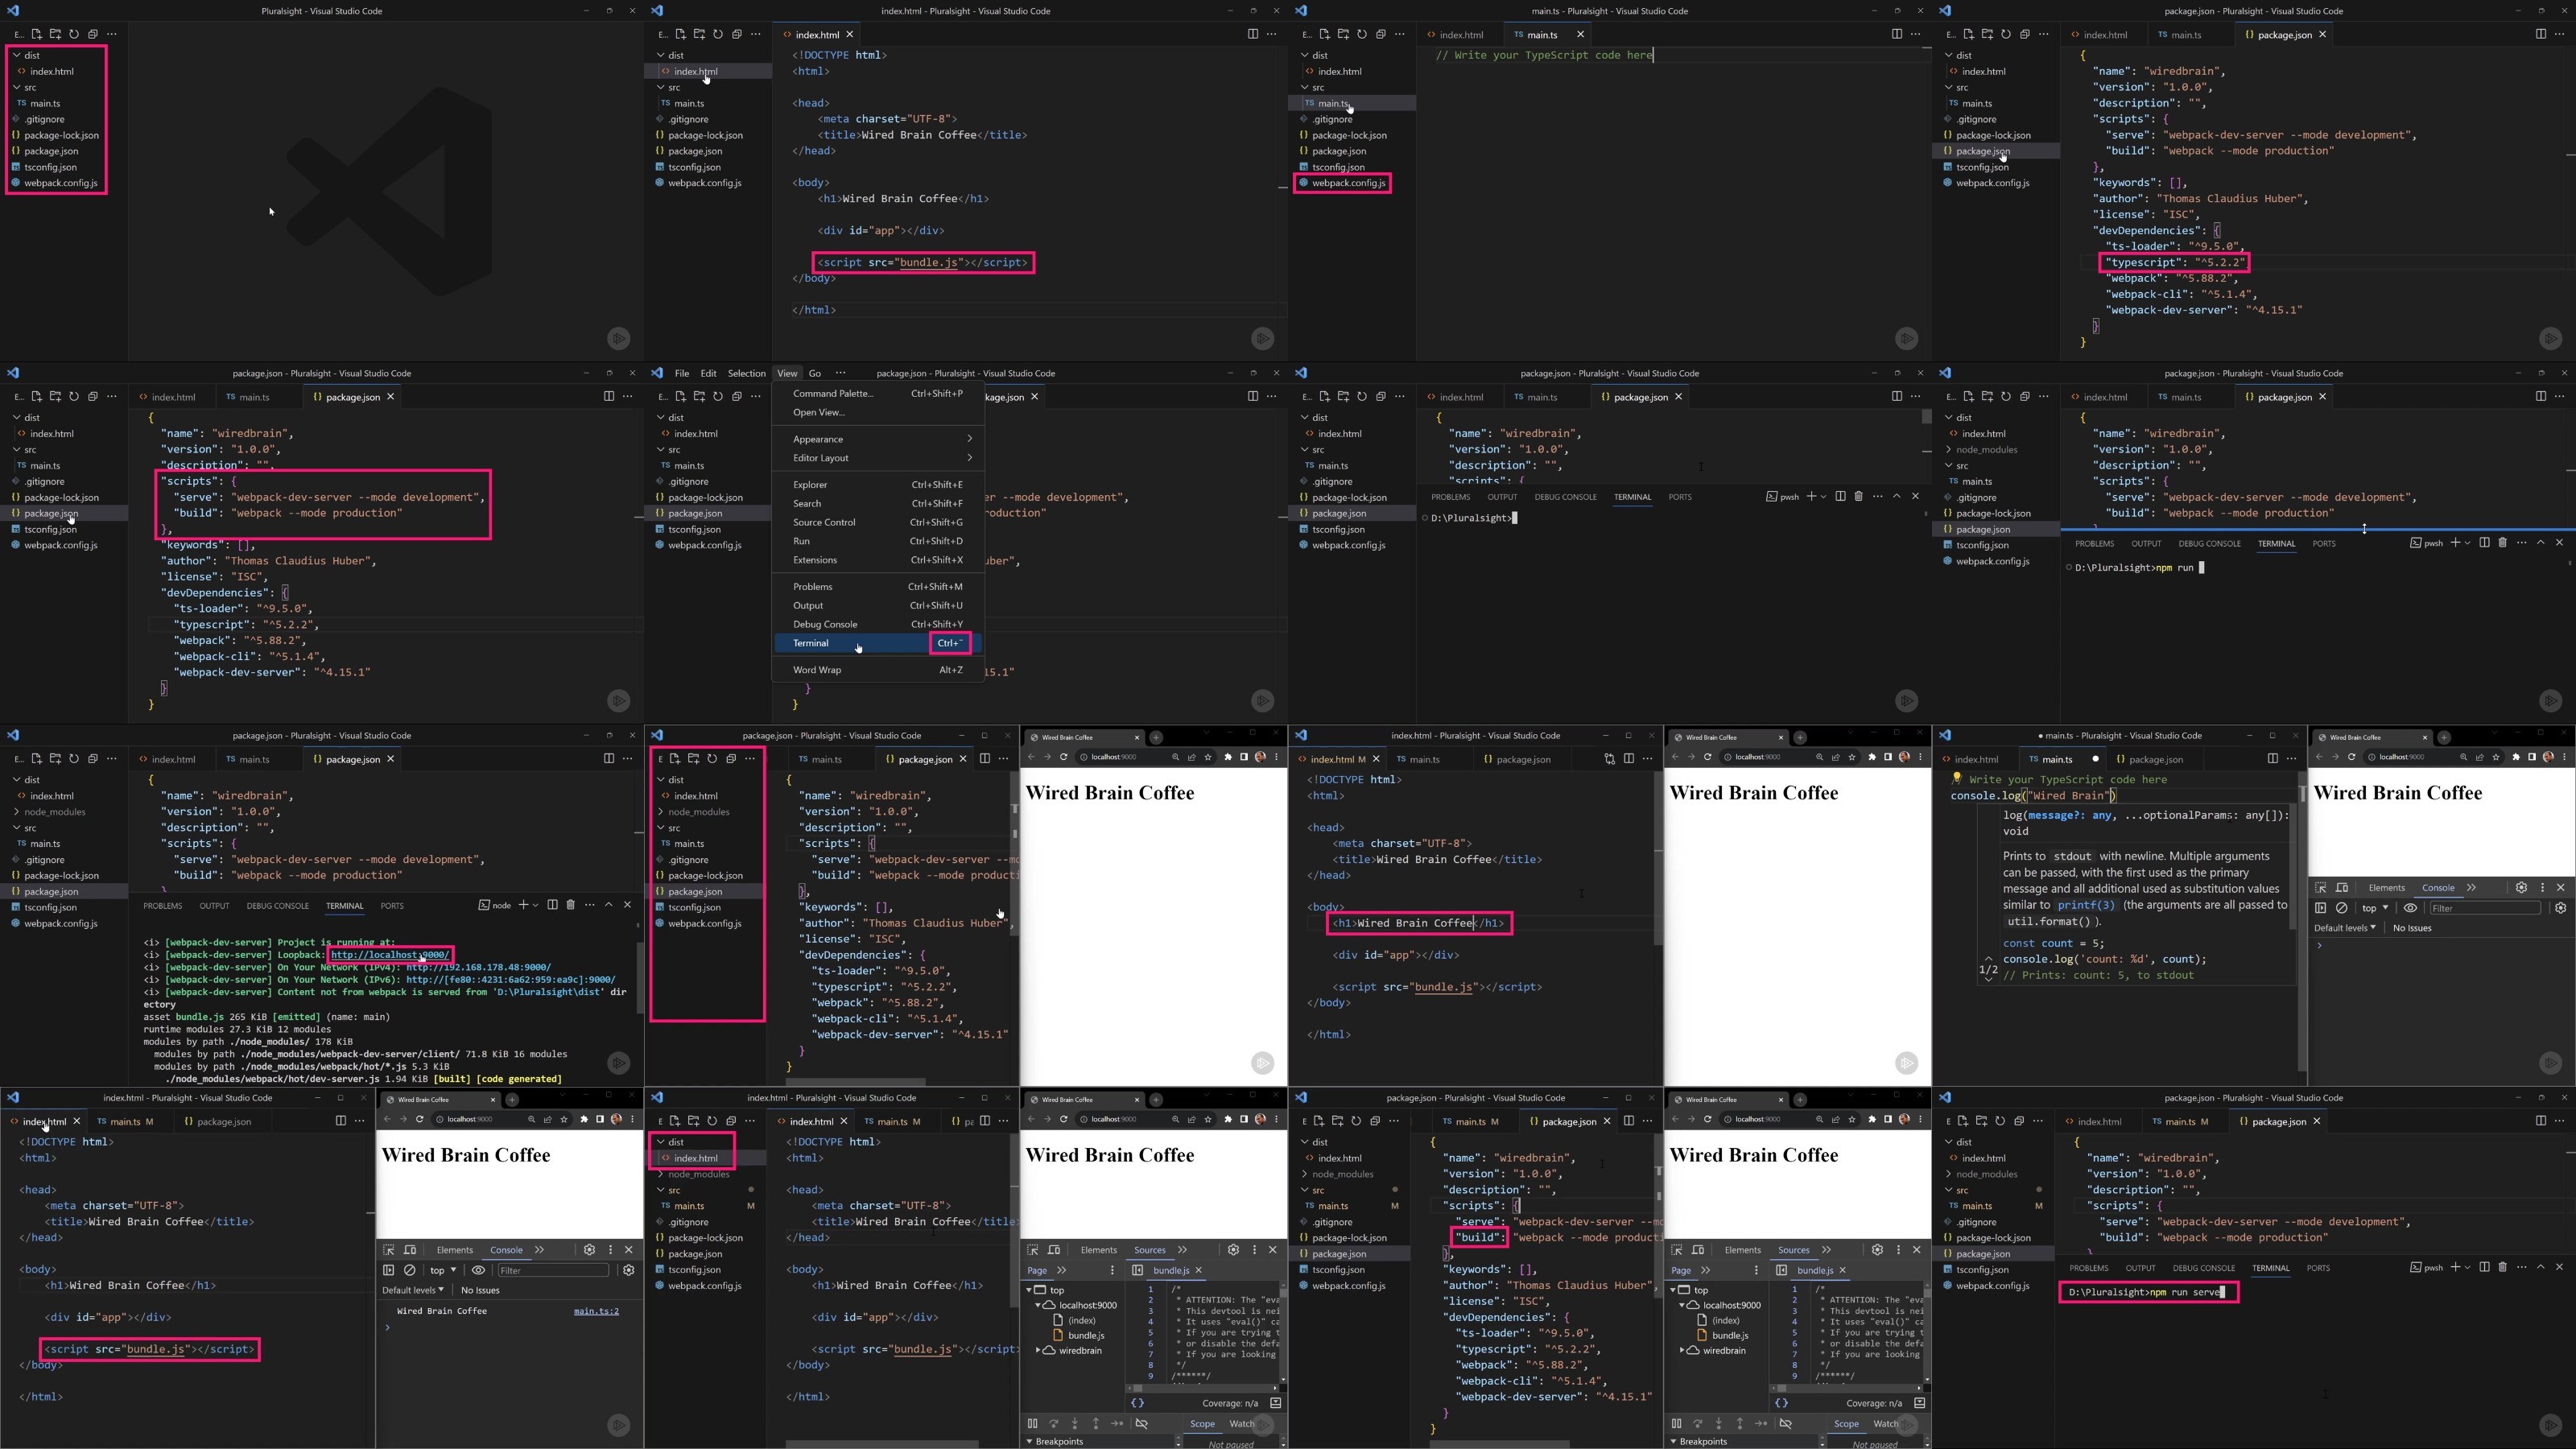Open the launch profile chevron in the node terminal panel
This screenshot has height=1449, width=2576.
click(536, 906)
